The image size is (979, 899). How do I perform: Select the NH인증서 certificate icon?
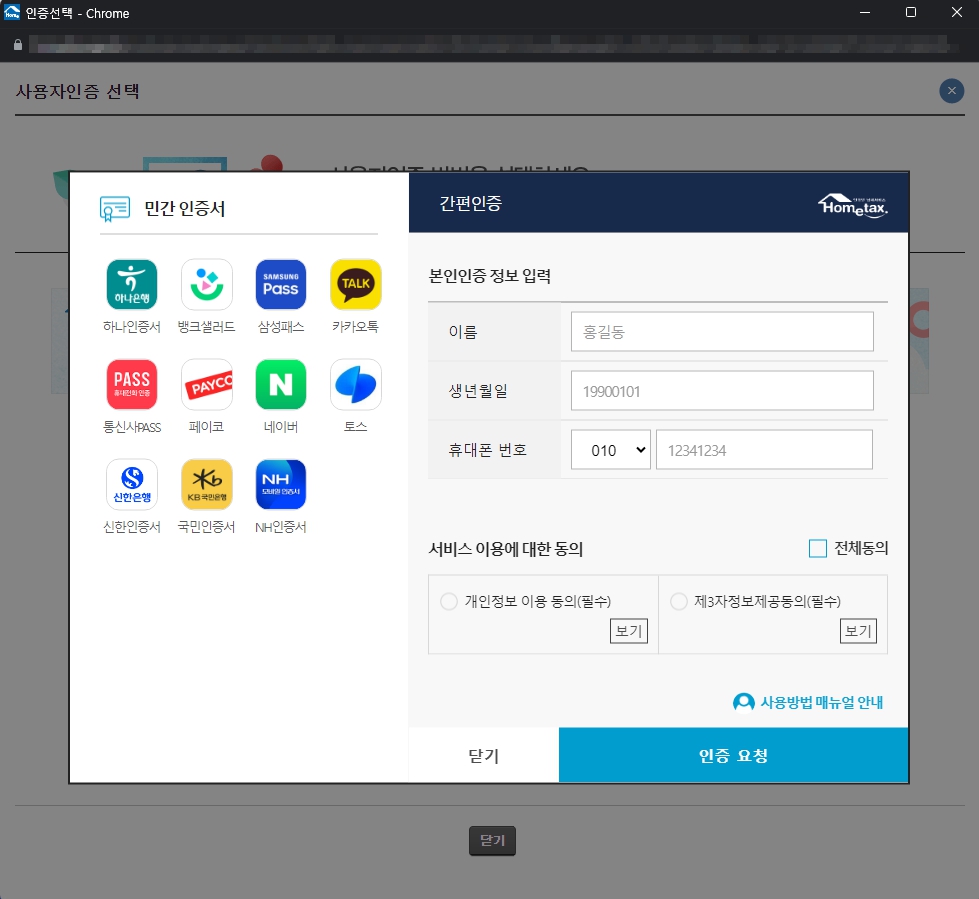coord(281,484)
